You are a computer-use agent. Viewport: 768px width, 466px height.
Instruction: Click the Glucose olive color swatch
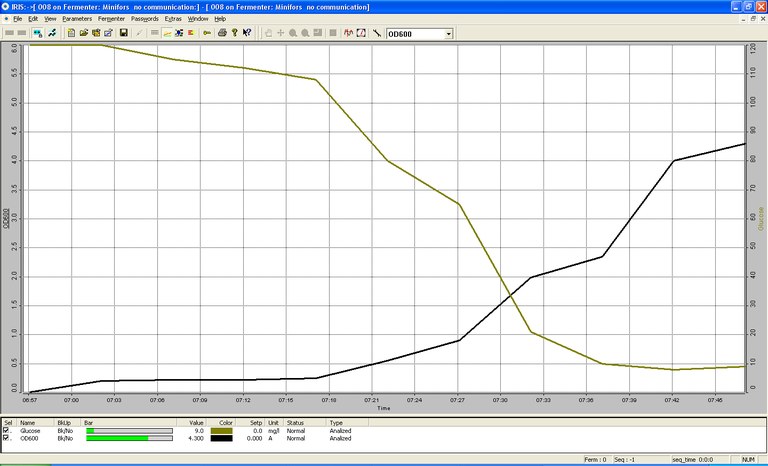point(221,431)
